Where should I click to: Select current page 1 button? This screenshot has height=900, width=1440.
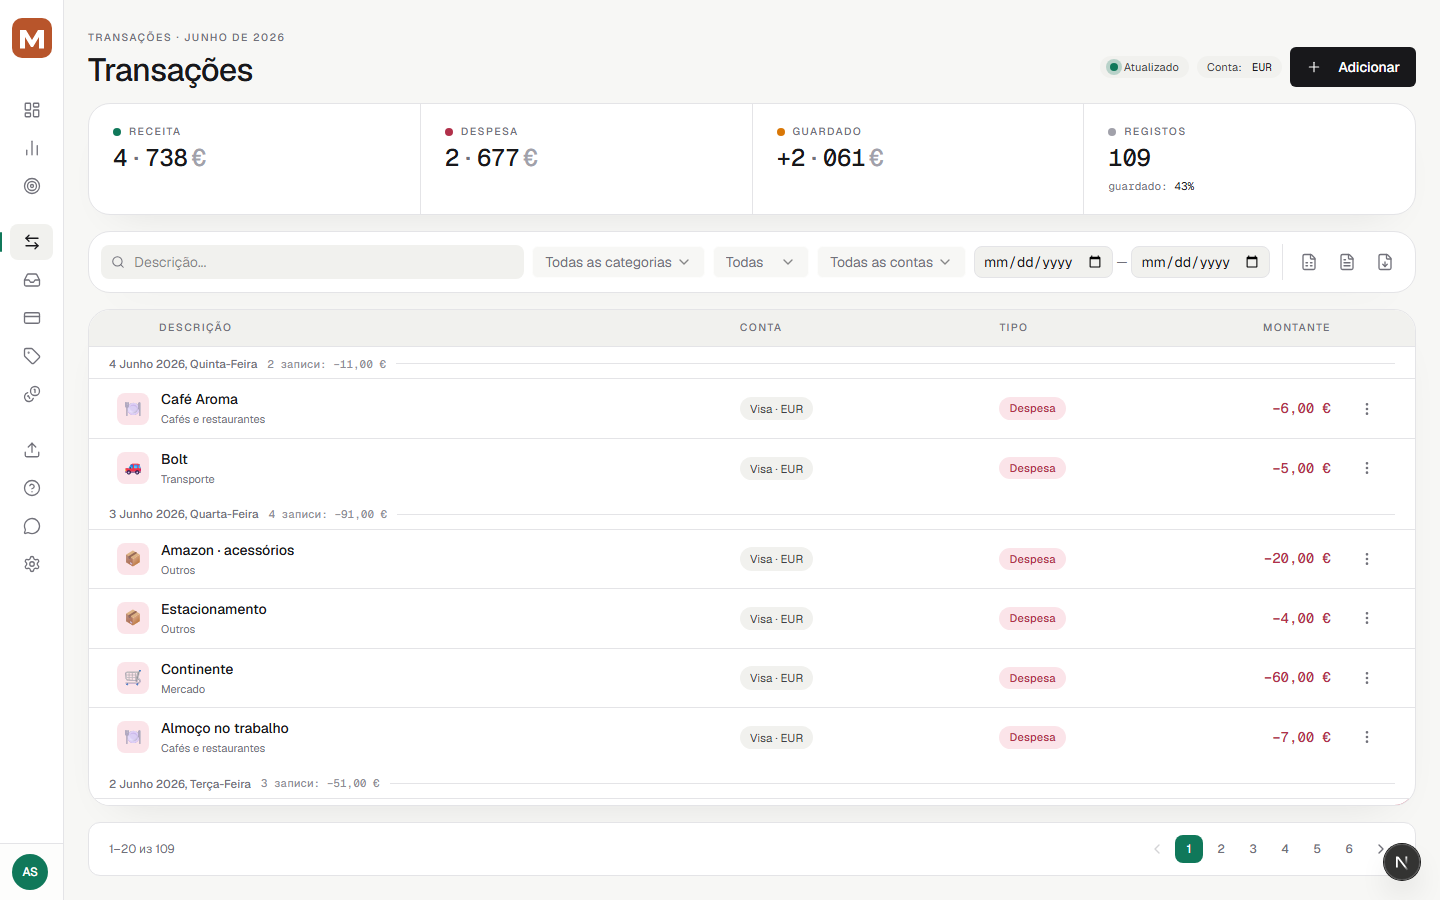click(x=1189, y=849)
